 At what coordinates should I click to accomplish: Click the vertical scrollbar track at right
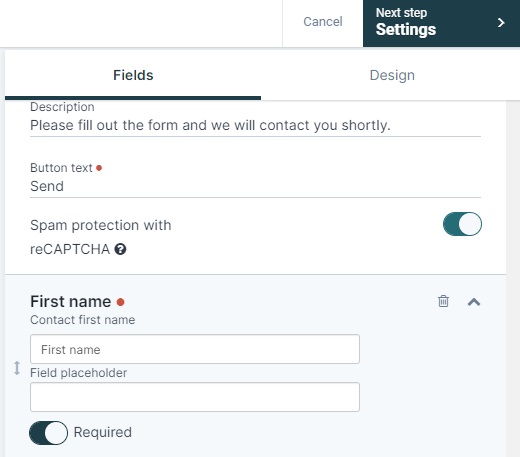click(513, 278)
